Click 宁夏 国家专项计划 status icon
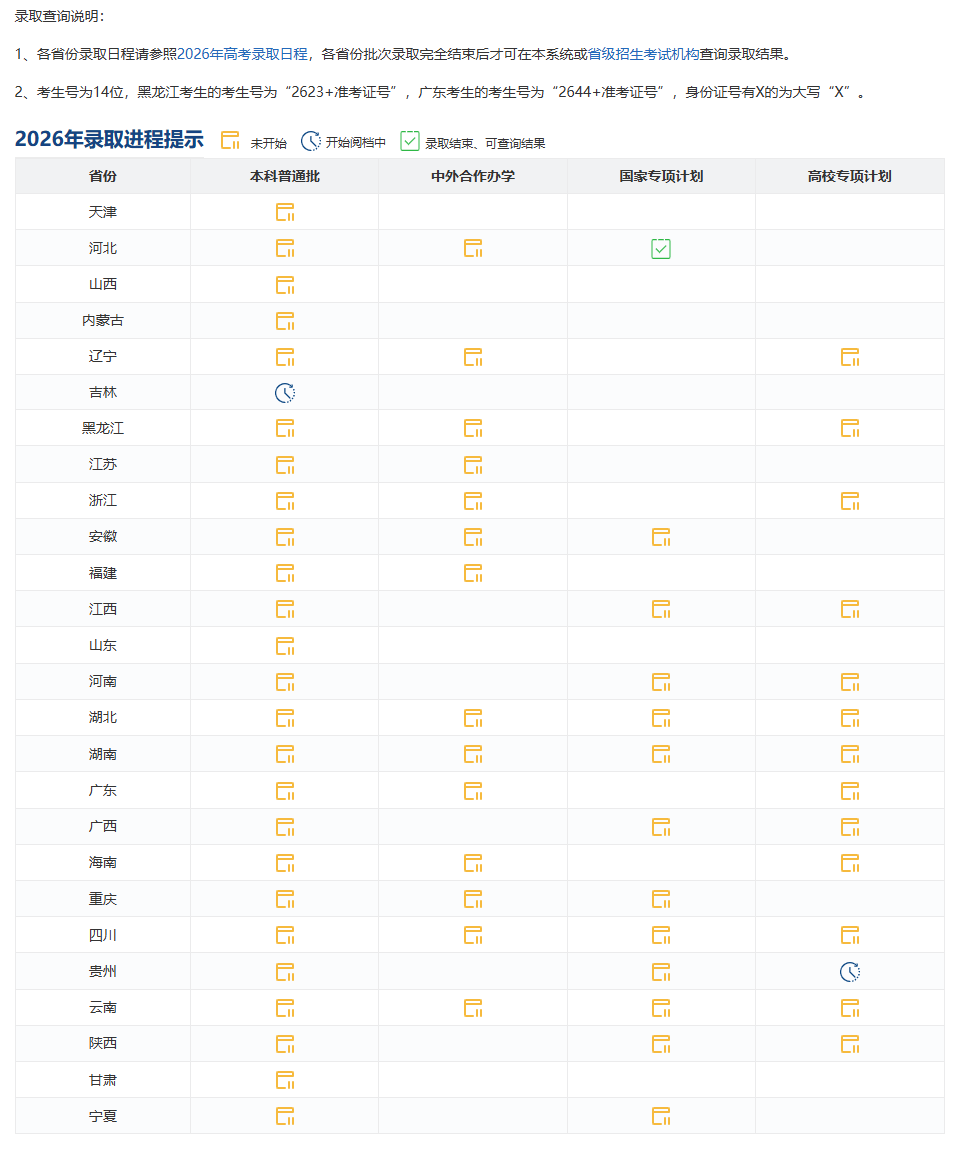Screen dimensions: 957x1166 coord(661,1117)
